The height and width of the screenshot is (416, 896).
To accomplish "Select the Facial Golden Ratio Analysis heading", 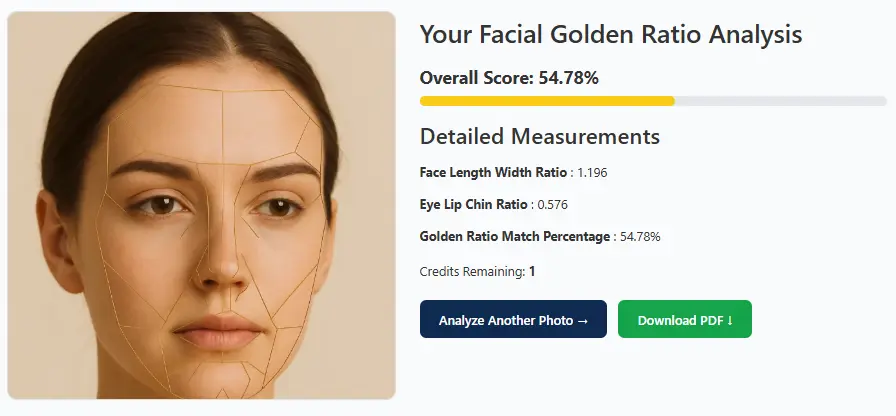I will pos(610,34).
